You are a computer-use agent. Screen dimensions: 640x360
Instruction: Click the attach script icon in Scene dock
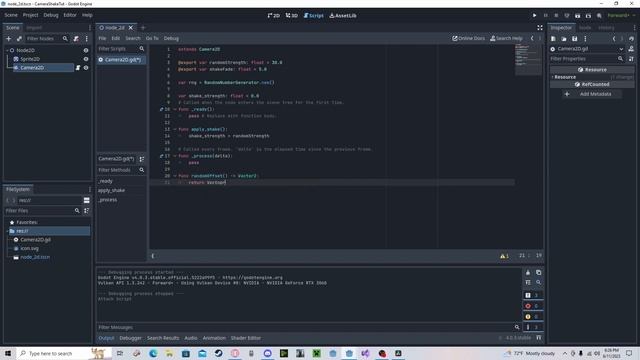pos(76,38)
